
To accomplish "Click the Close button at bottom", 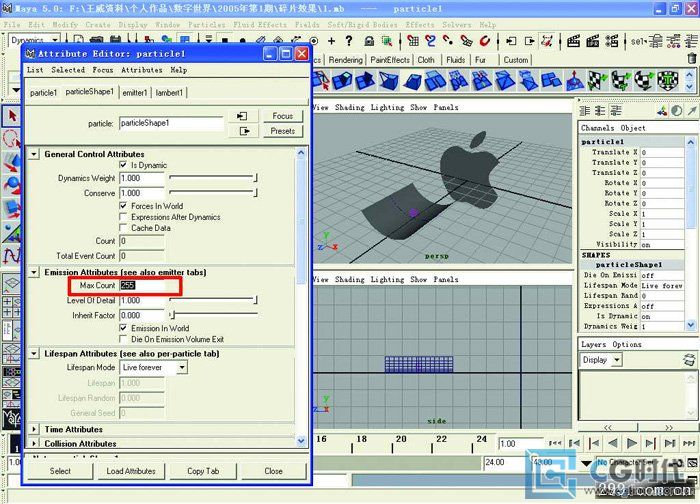I will click(273, 471).
